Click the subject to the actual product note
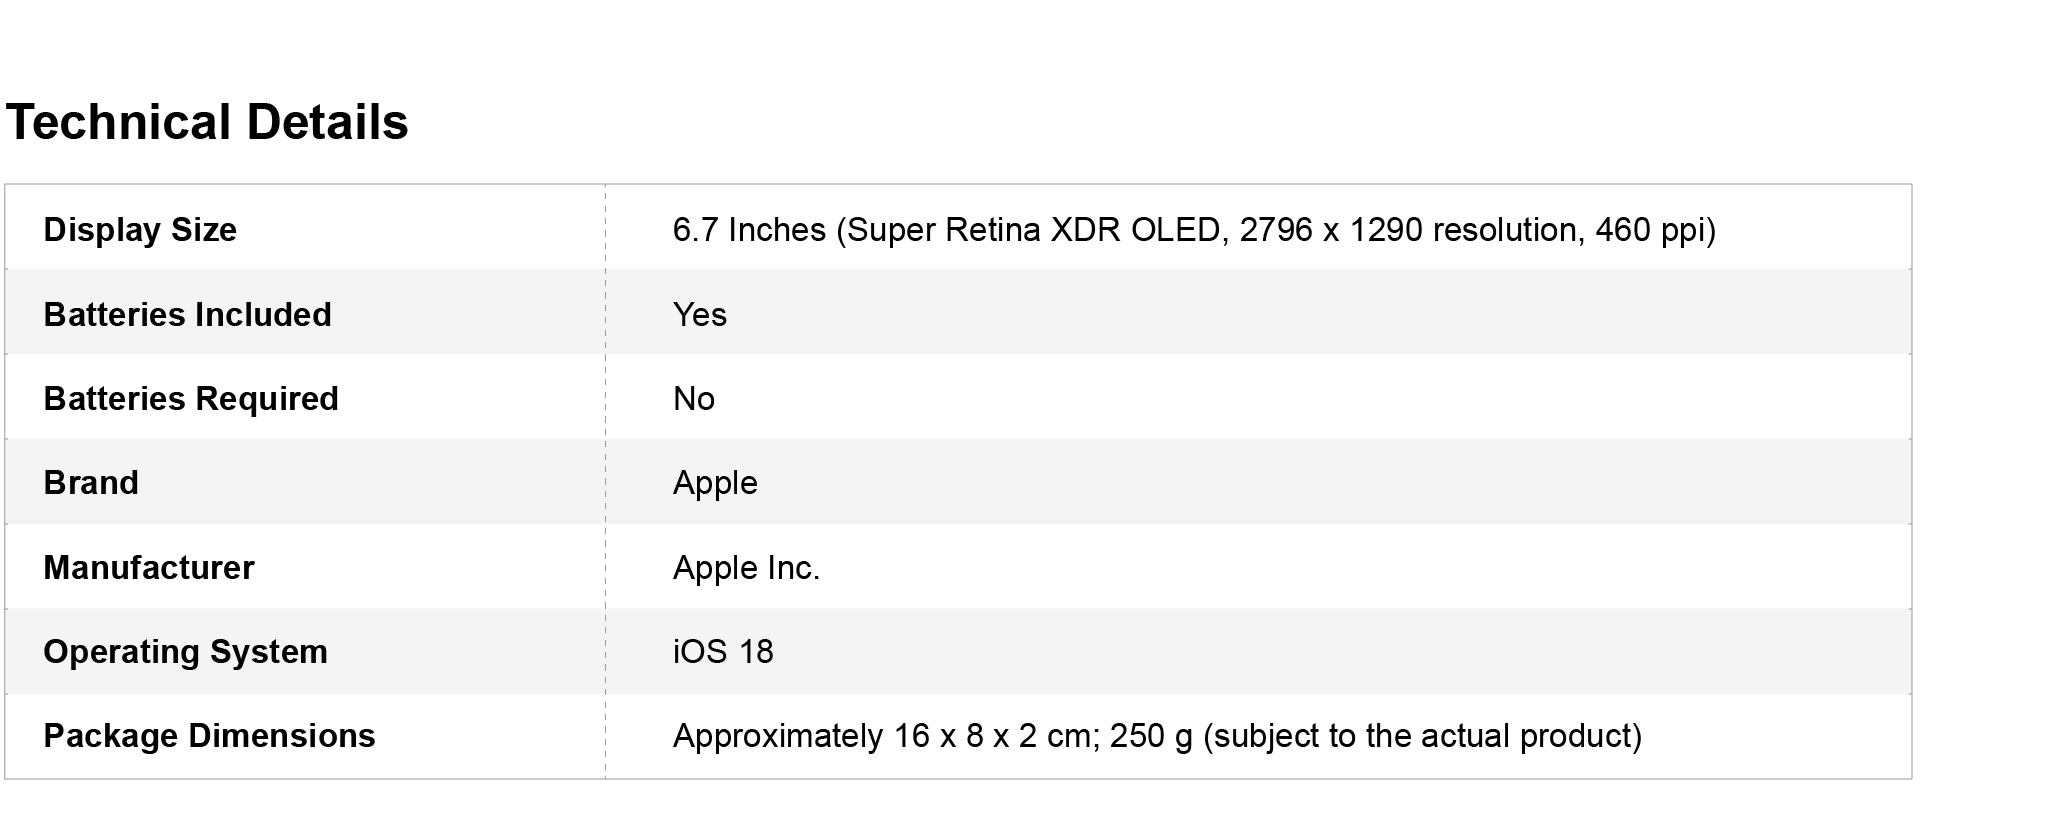Screen dimensions: 2067x834 (x=1422, y=736)
